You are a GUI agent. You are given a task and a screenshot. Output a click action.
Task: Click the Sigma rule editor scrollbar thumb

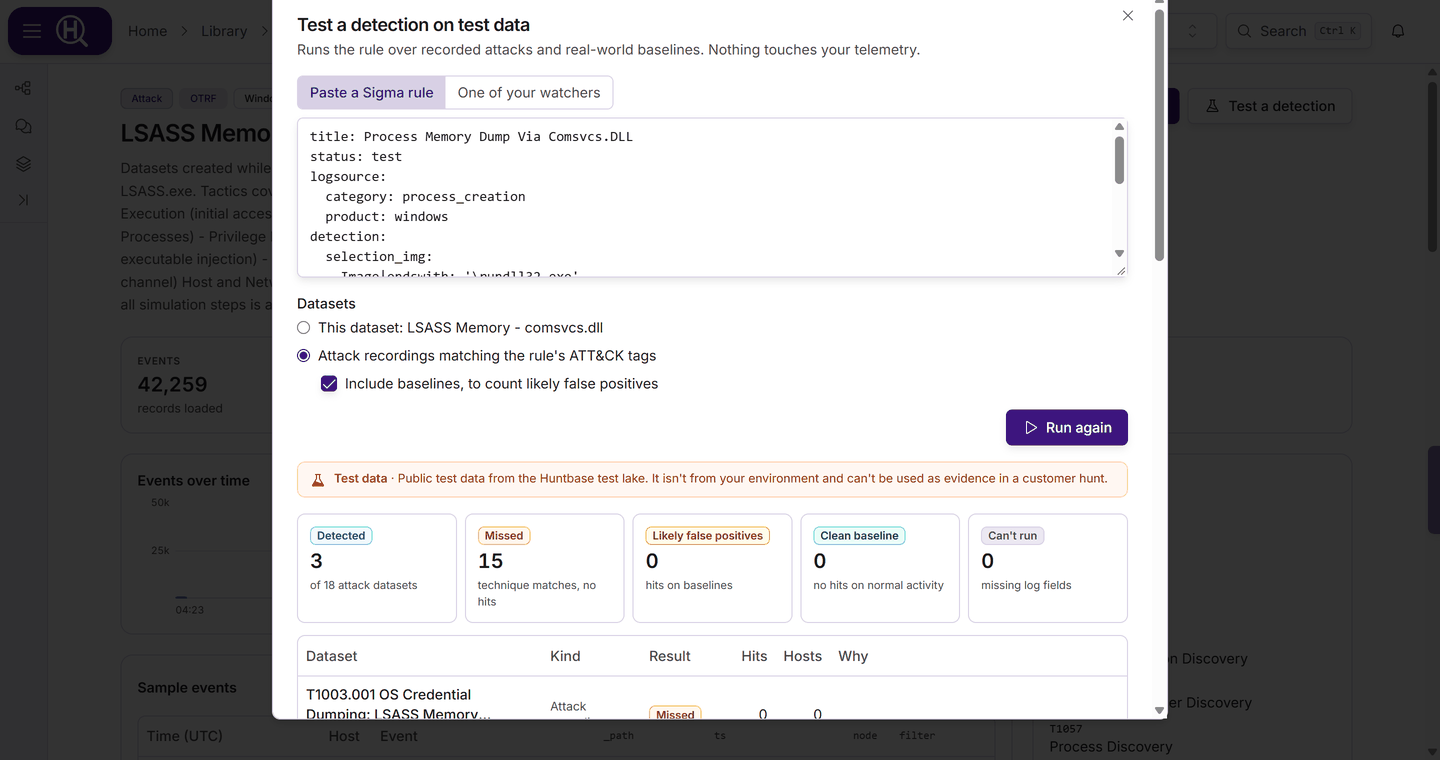[x=1119, y=160]
